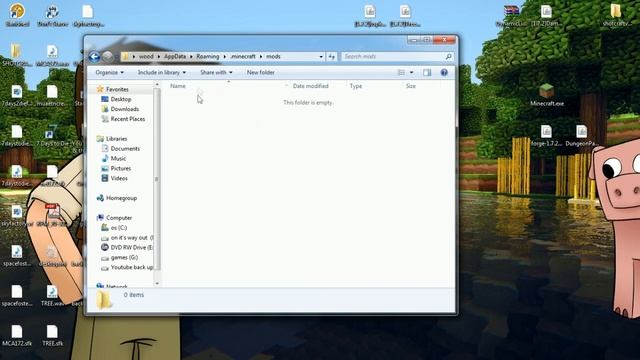640x360 pixels.
Task: Open the Pictures library
Action: (x=120, y=168)
